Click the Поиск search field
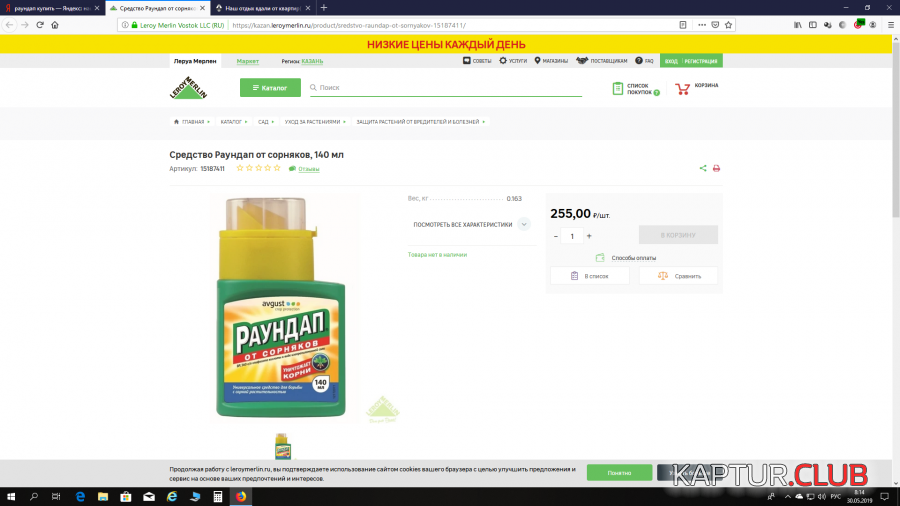900x506 pixels. tap(445, 88)
